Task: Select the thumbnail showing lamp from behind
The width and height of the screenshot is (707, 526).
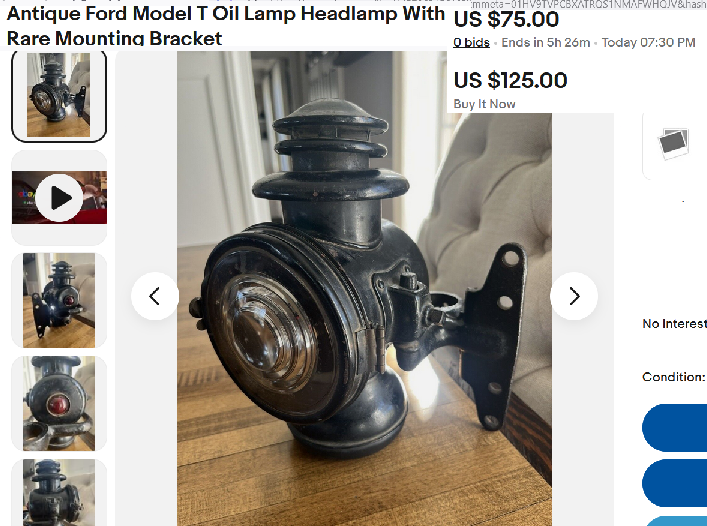Action: pos(59,300)
